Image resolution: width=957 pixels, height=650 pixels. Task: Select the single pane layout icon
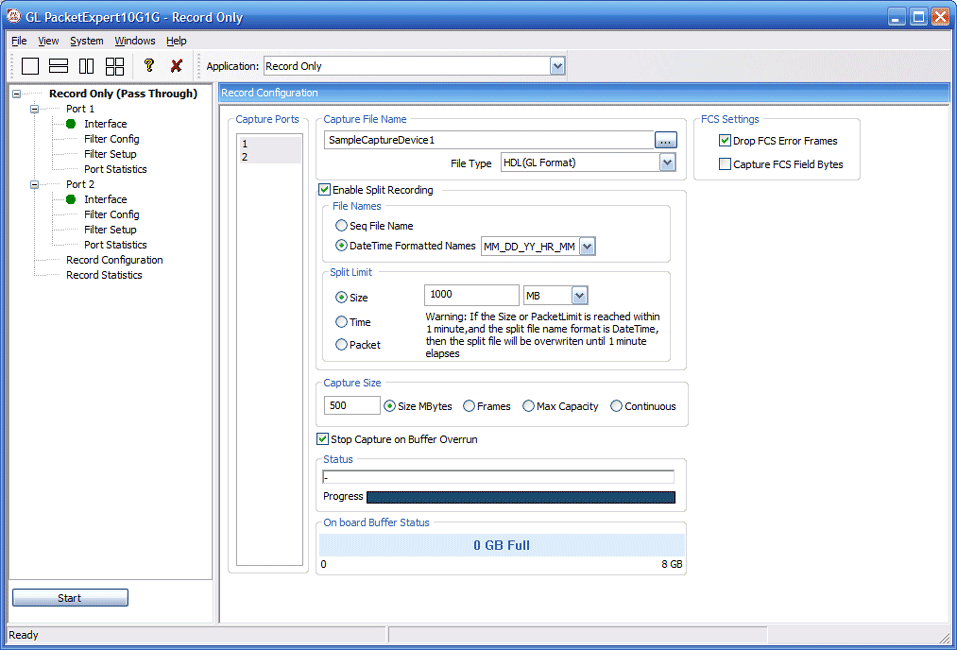coord(30,66)
